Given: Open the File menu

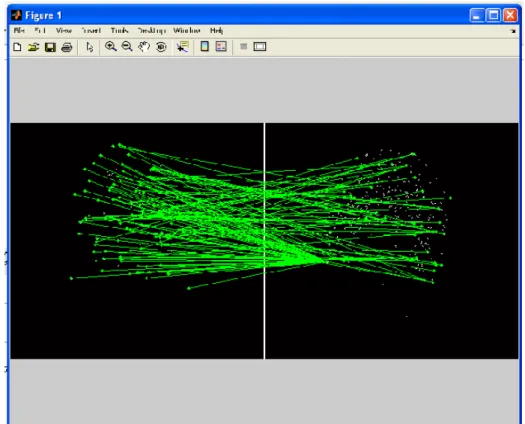Looking at the screenshot, I should [x=19, y=30].
